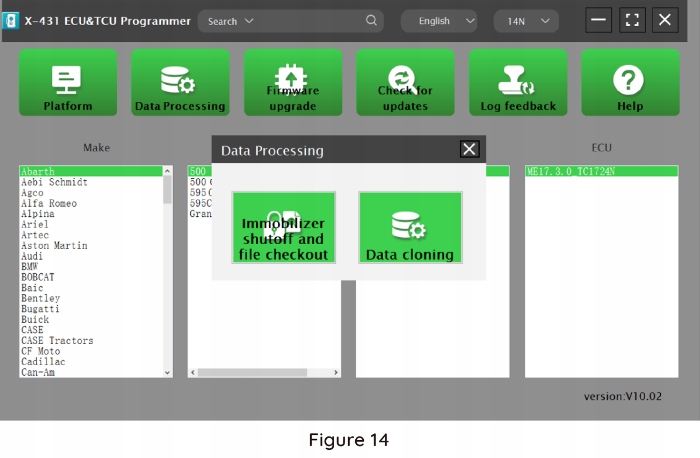700x458 pixels.
Task: Select Abarth in the Make list
Action: coord(91,171)
